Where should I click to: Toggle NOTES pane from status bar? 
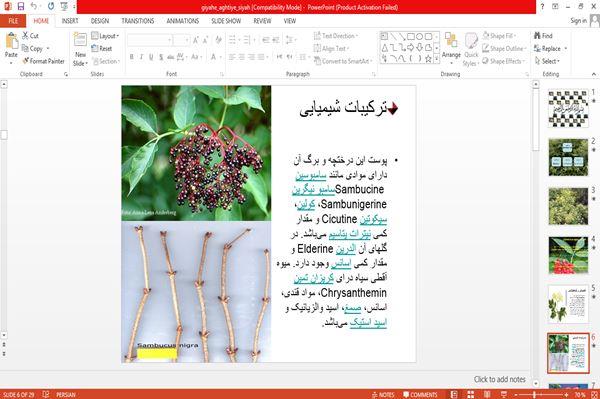[383, 395]
